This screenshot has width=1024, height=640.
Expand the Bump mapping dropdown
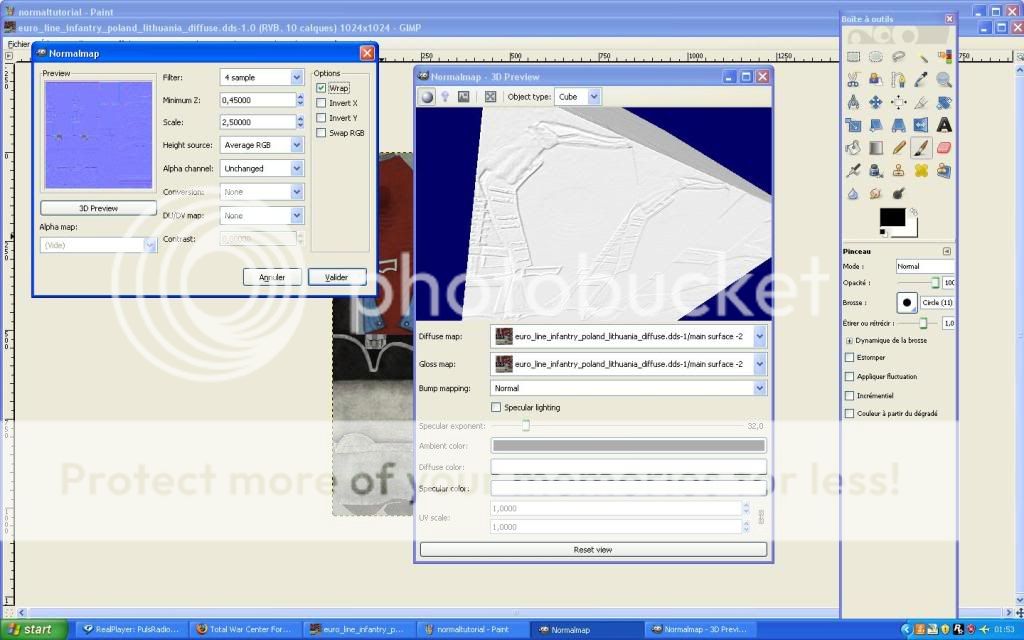click(628, 388)
